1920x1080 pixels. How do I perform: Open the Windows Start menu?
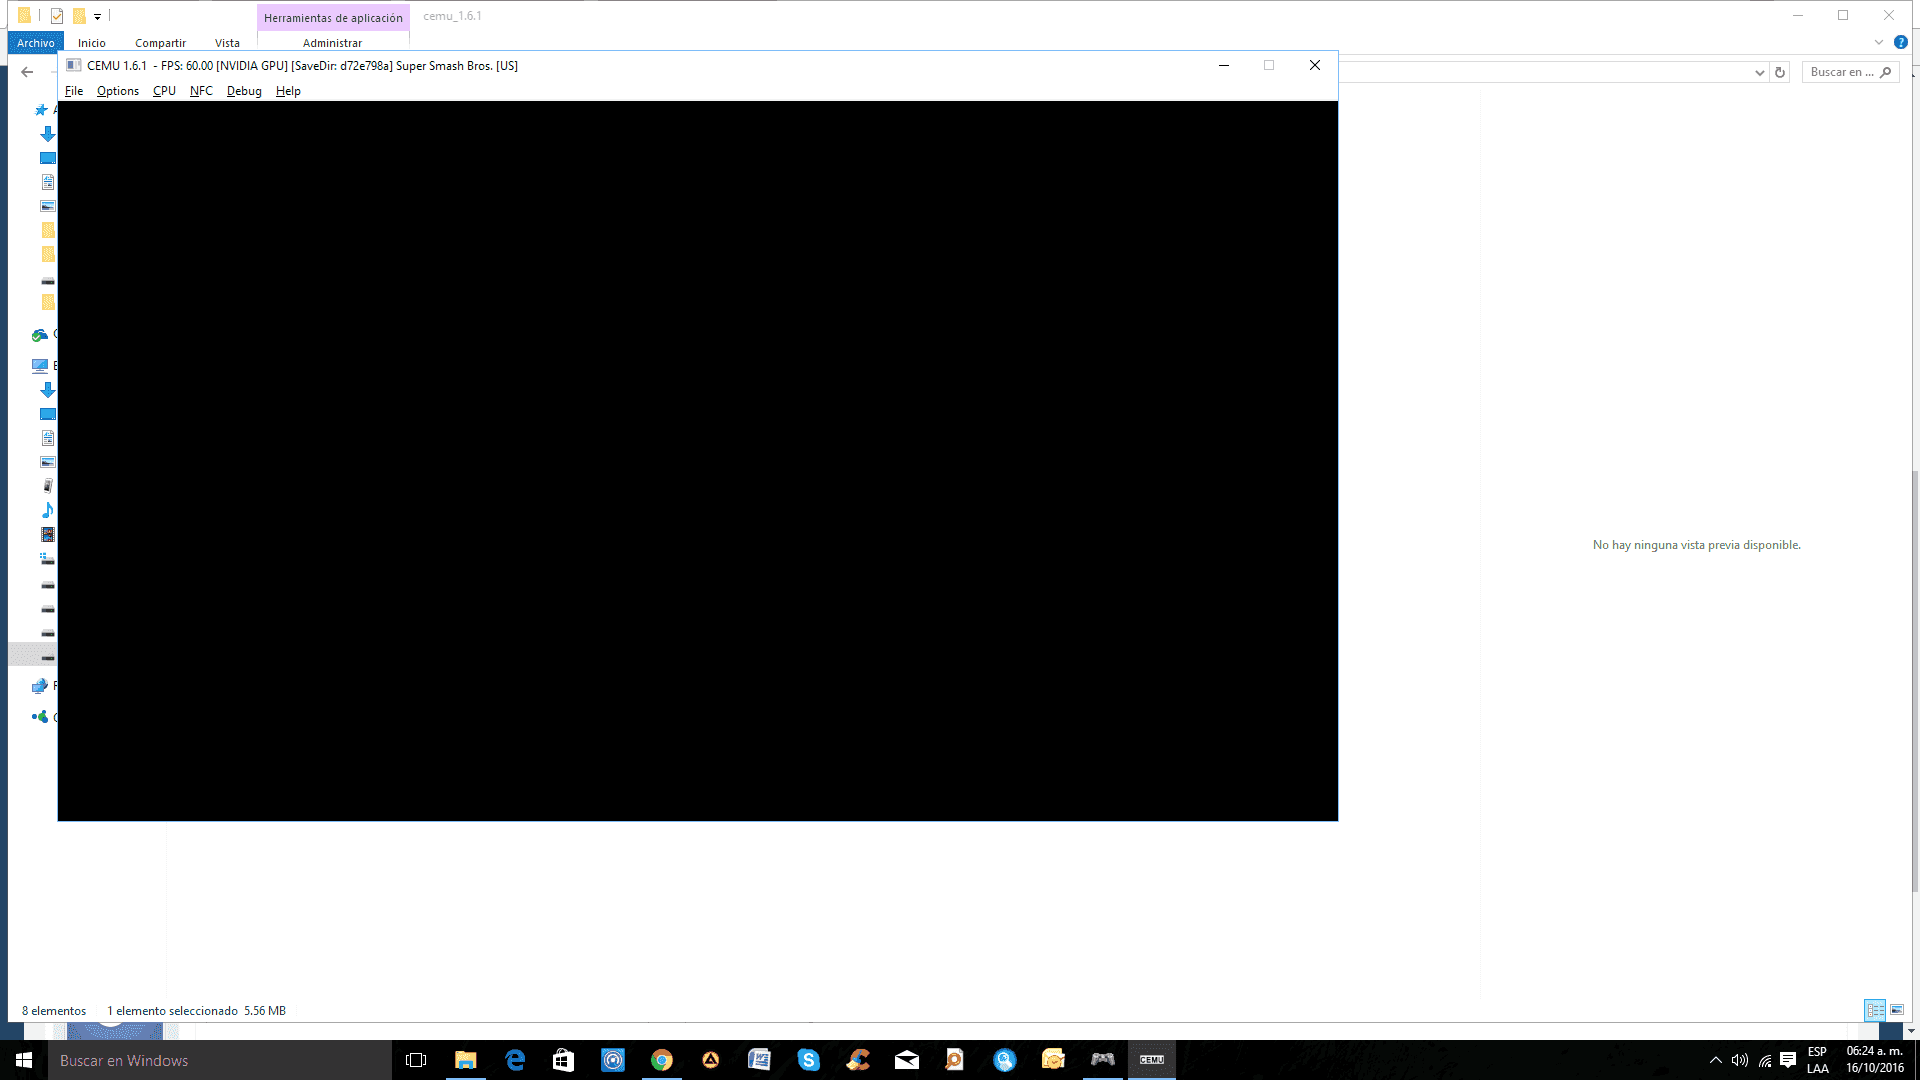[x=24, y=1060]
